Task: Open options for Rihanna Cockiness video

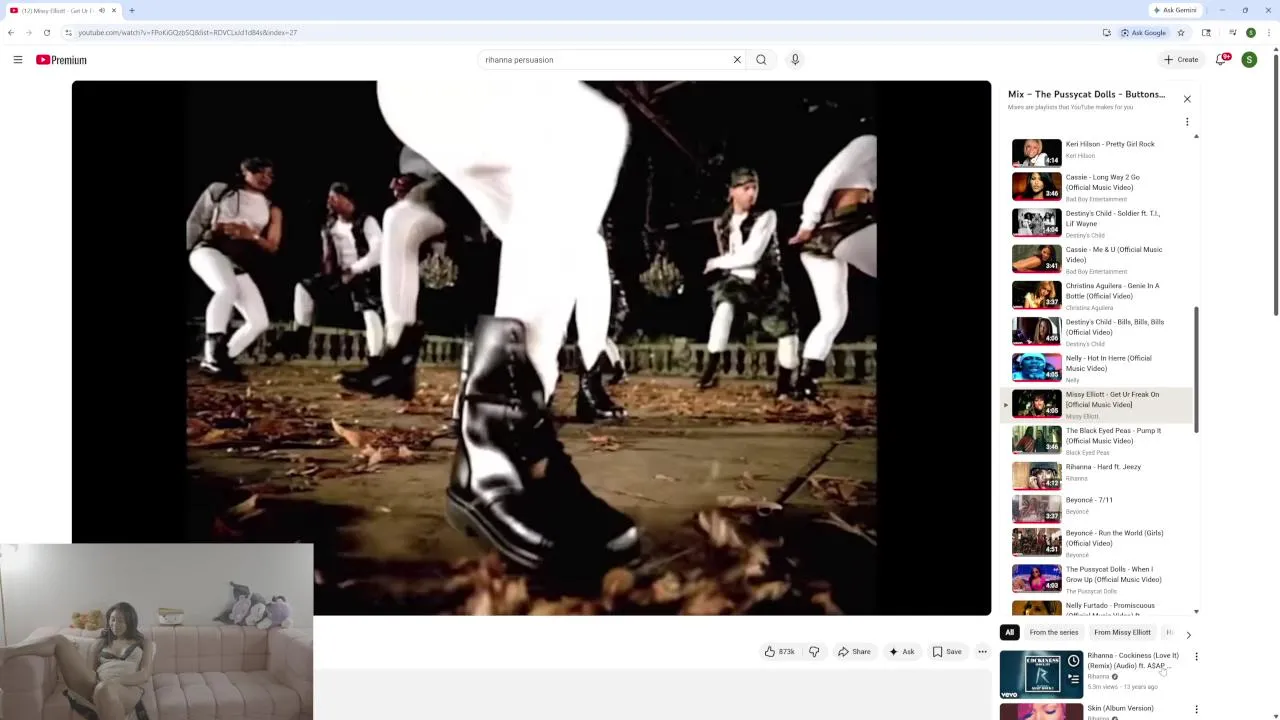Action: 1196,657
